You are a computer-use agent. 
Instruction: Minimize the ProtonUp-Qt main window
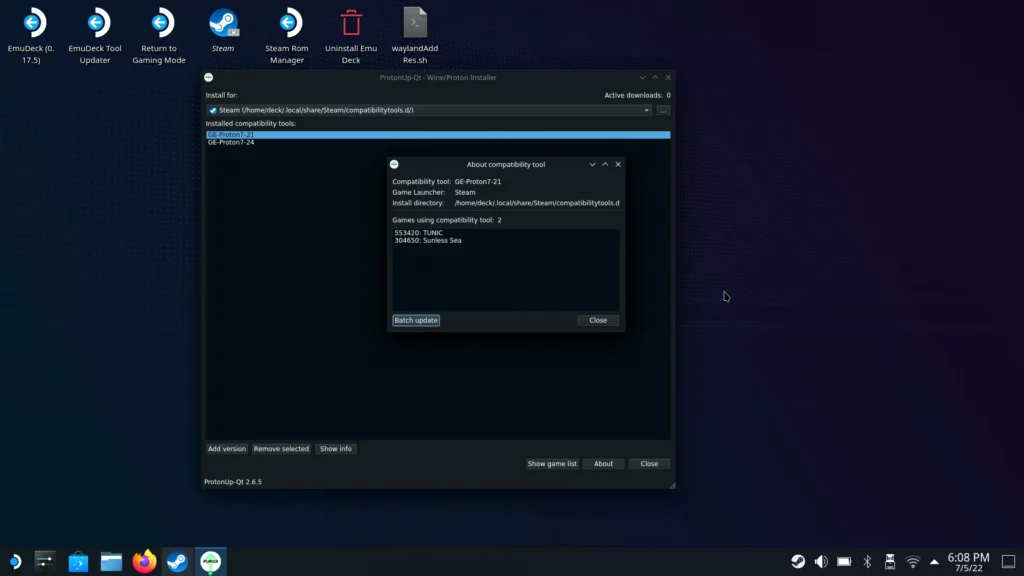coord(643,77)
